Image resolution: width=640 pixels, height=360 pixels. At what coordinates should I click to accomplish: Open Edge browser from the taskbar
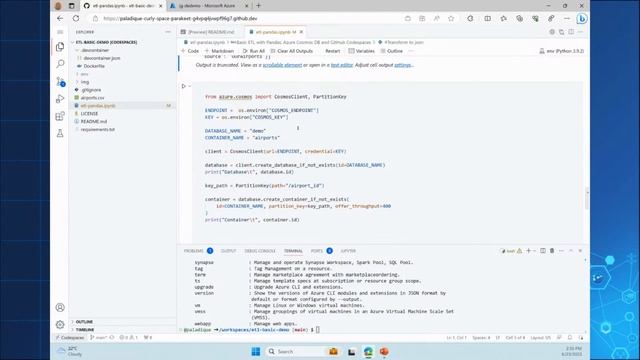368,351
